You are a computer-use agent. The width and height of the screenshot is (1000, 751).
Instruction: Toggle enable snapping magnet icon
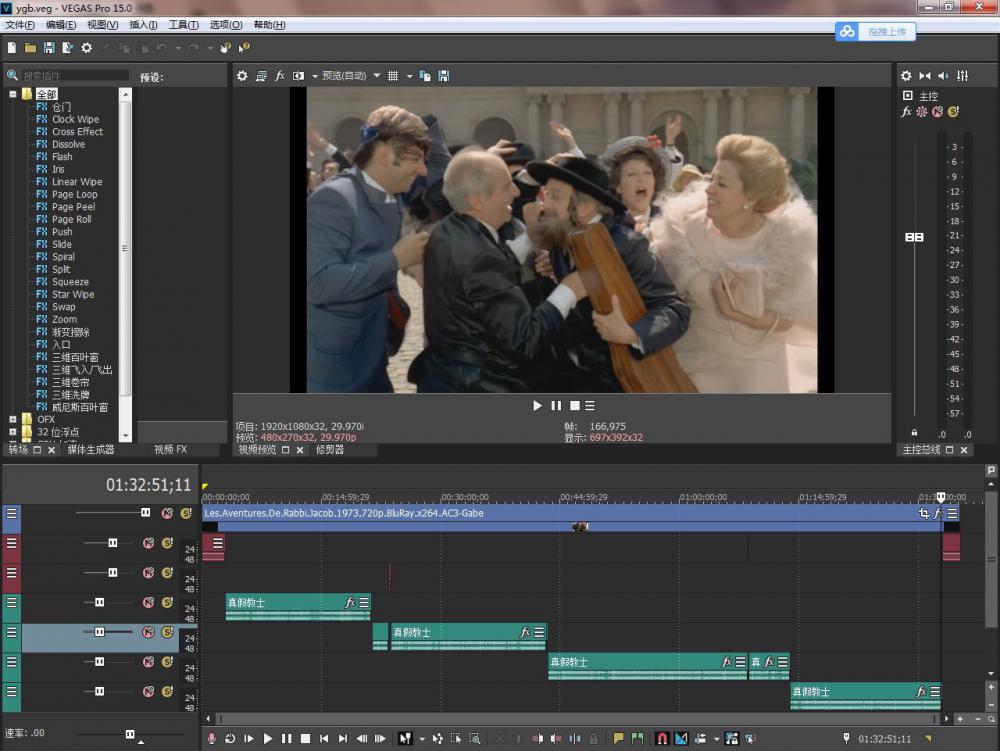click(x=662, y=738)
